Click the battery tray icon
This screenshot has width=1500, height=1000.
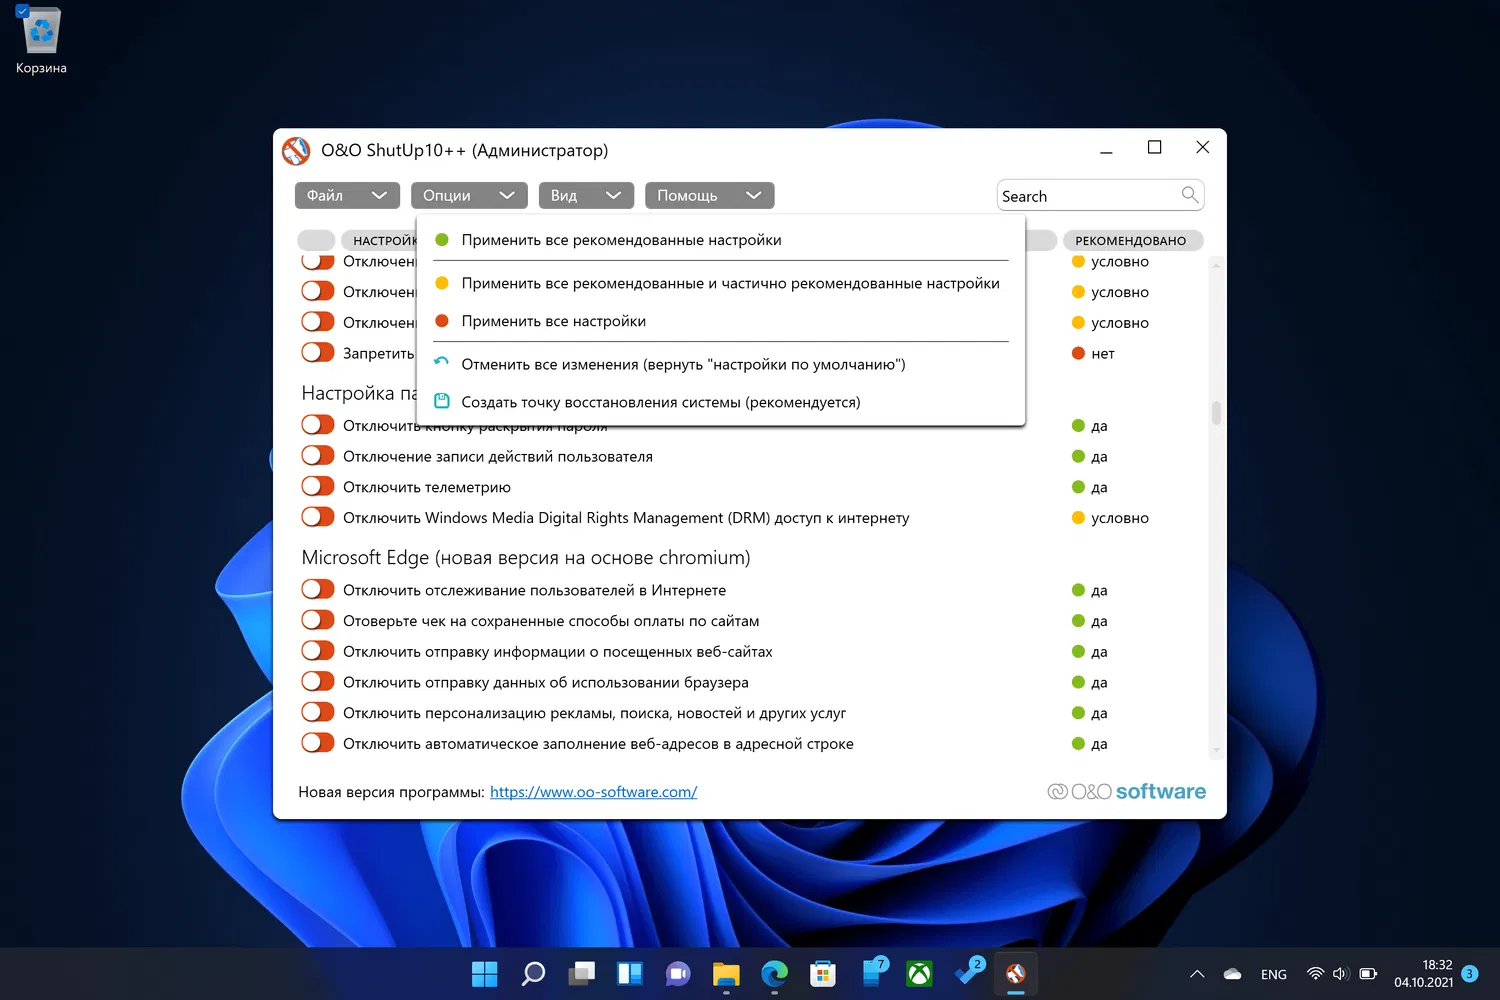(x=1368, y=974)
